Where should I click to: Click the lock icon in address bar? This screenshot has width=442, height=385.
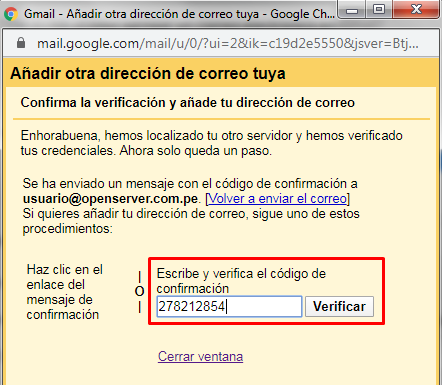(21, 43)
